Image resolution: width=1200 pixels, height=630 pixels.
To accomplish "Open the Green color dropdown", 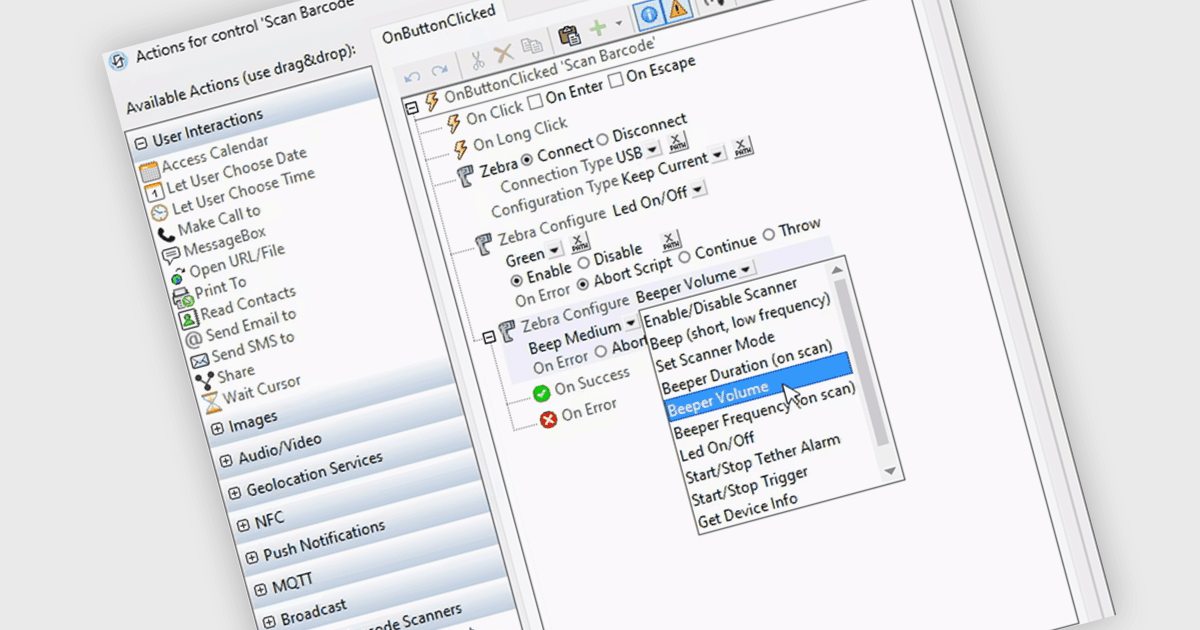I will coord(555,250).
